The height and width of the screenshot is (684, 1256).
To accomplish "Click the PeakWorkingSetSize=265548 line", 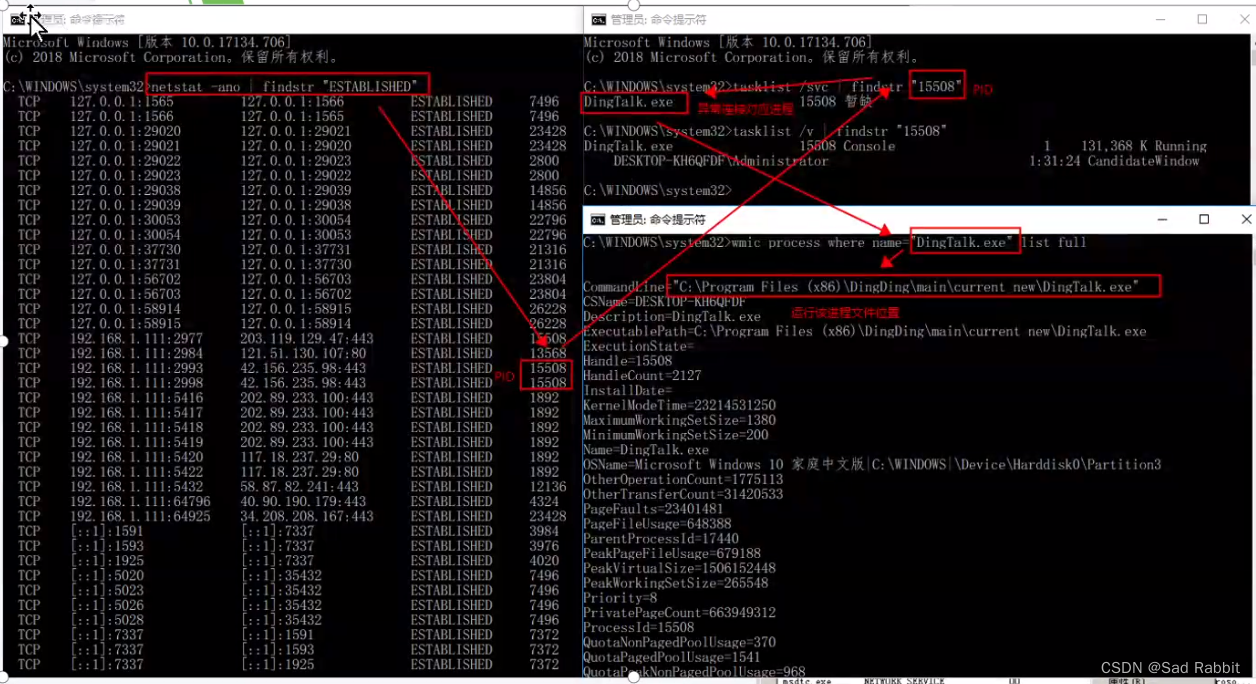I will tap(675, 583).
